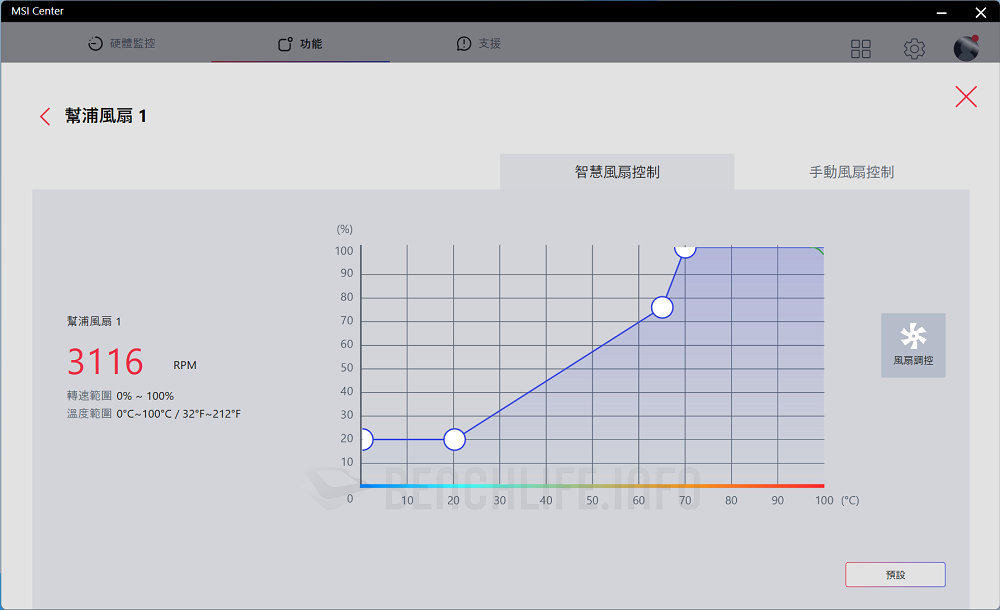Click the curve point at 0°C
The height and width of the screenshot is (610, 1000).
tap(363, 440)
